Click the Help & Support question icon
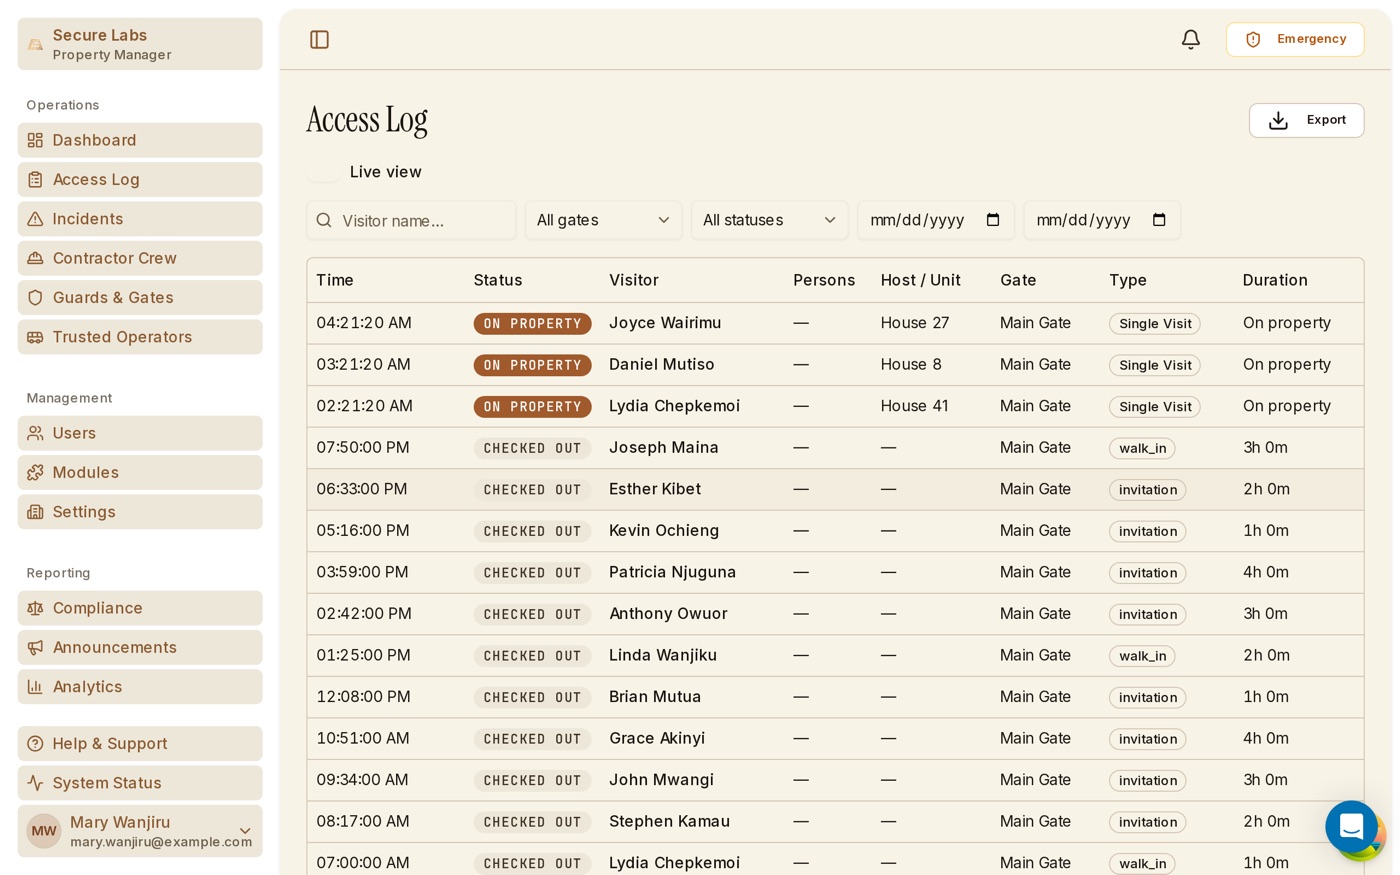 pos(35,744)
